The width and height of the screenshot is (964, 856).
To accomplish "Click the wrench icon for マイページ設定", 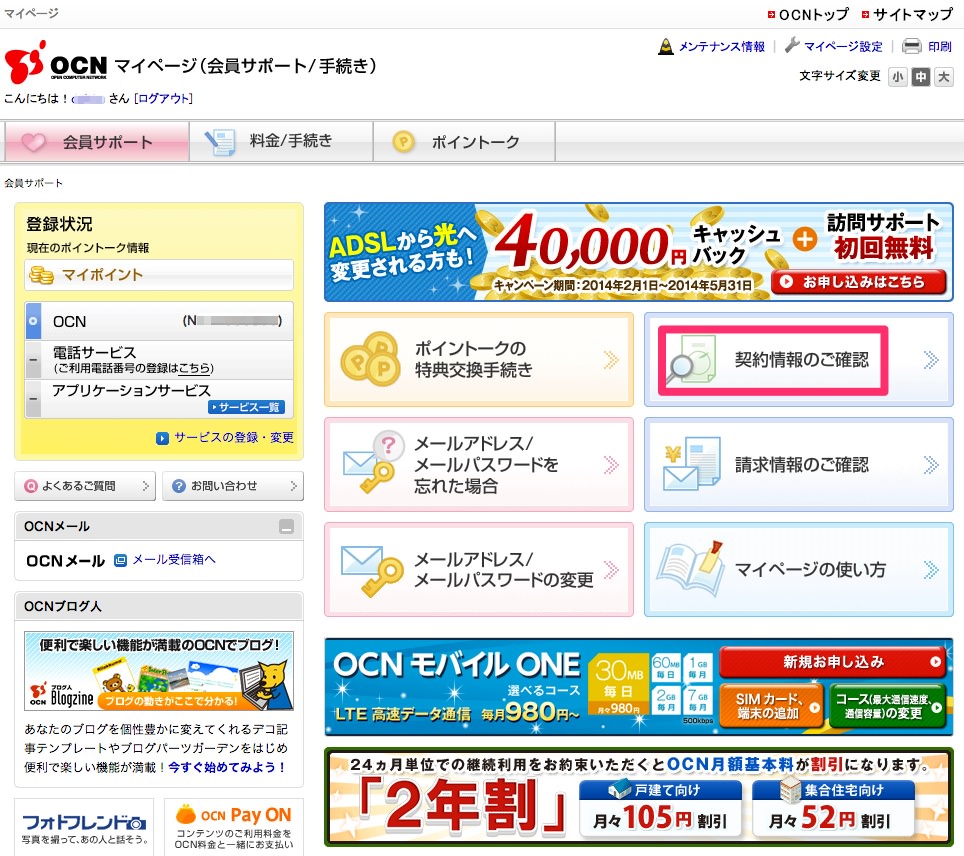I will (x=792, y=46).
